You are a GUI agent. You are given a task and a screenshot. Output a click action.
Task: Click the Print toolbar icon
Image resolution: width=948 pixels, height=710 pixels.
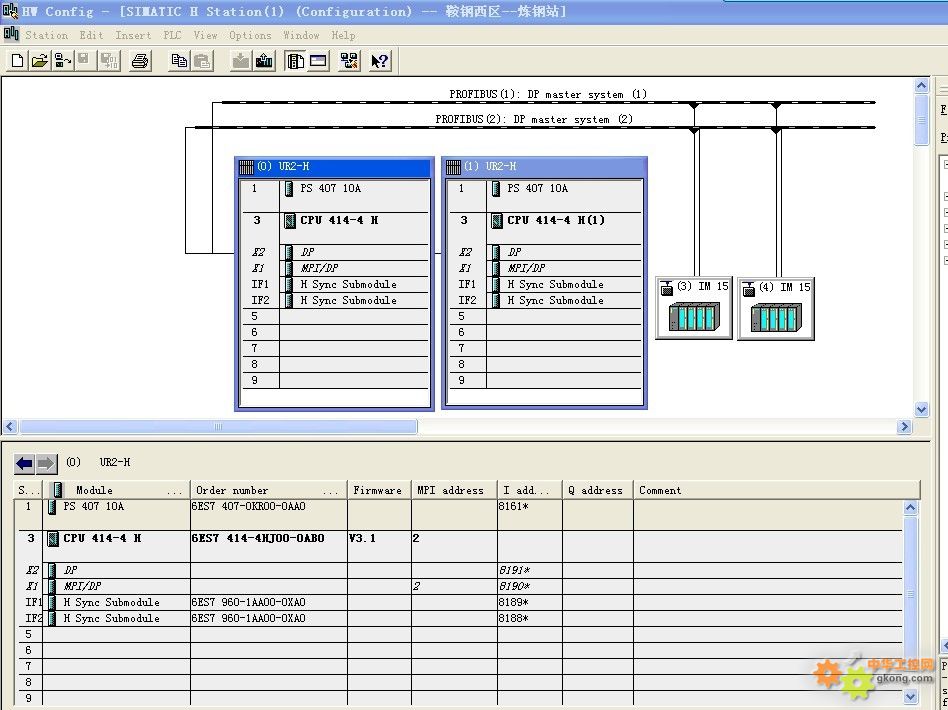pyautogui.click(x=140, y=60)
